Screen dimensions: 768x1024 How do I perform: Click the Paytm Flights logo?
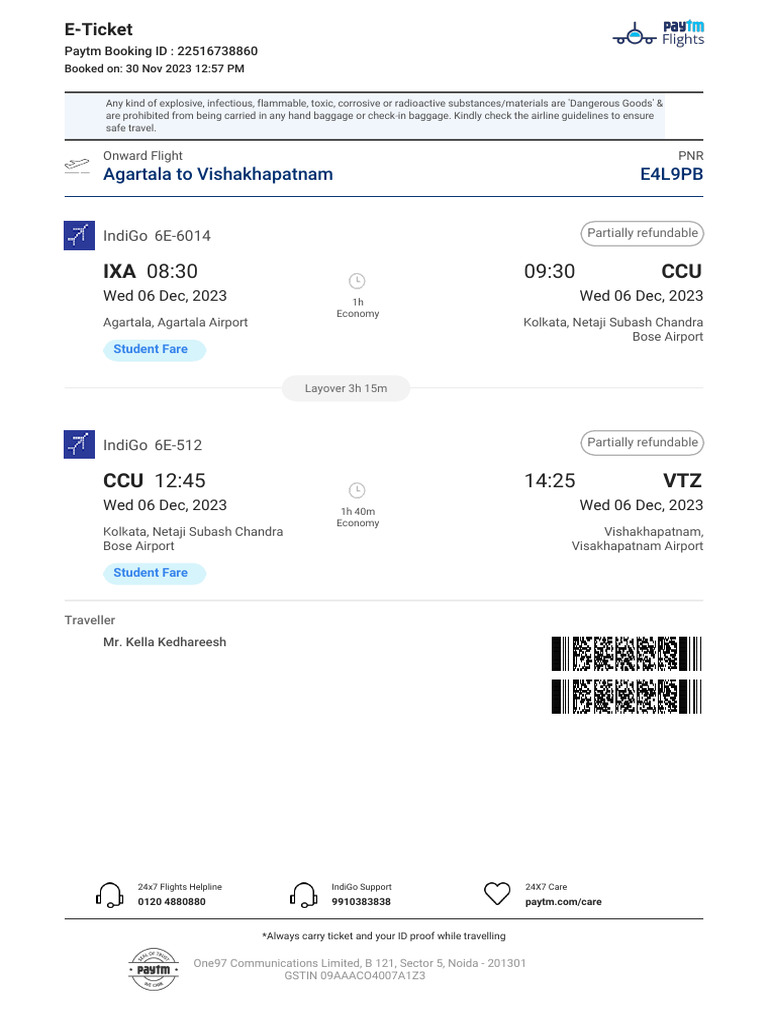tap(658, 35)
